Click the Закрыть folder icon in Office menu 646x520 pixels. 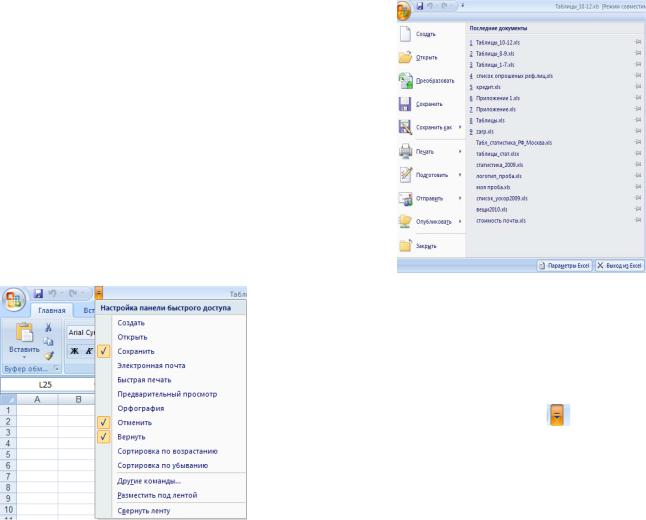click(x=405, y=246)
